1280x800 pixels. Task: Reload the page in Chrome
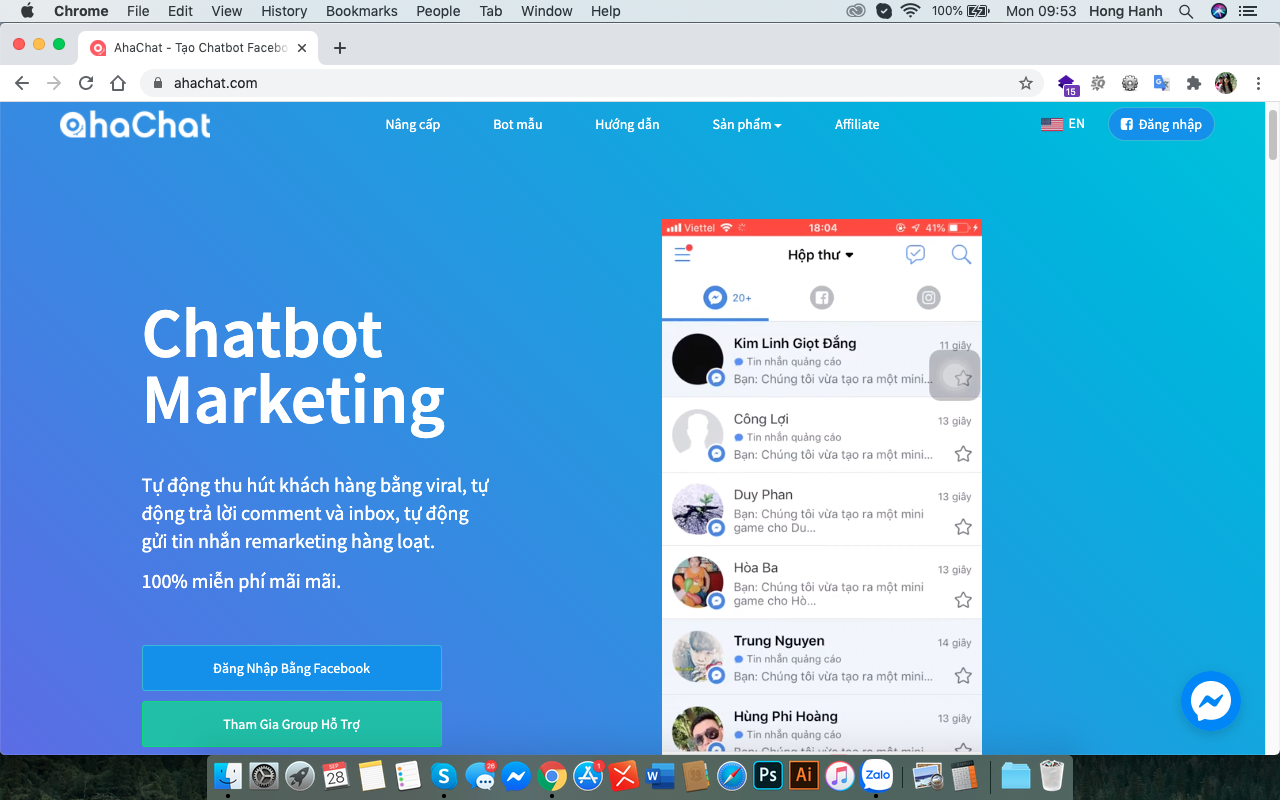pos(86,83)
